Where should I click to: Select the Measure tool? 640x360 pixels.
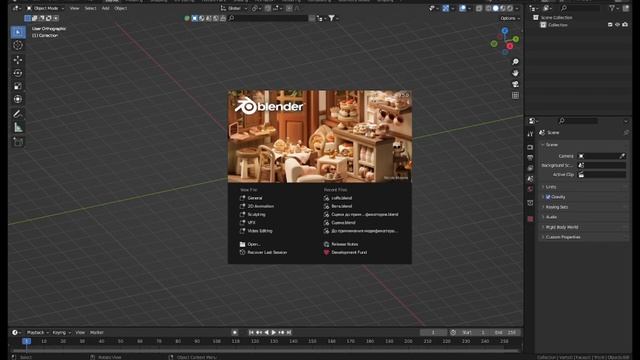(x=18, y=128)
